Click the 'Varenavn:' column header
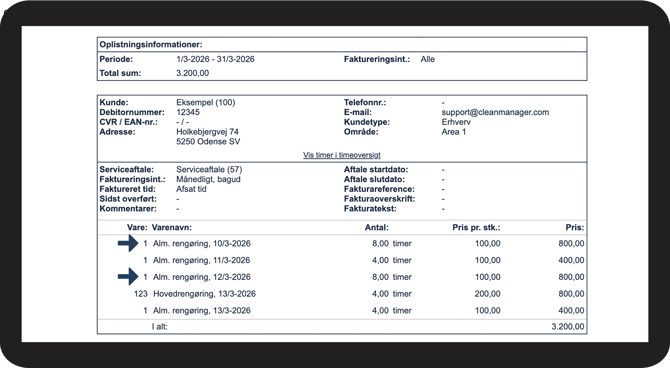Viewport: 670px width, 368px height. pos(172,227)
